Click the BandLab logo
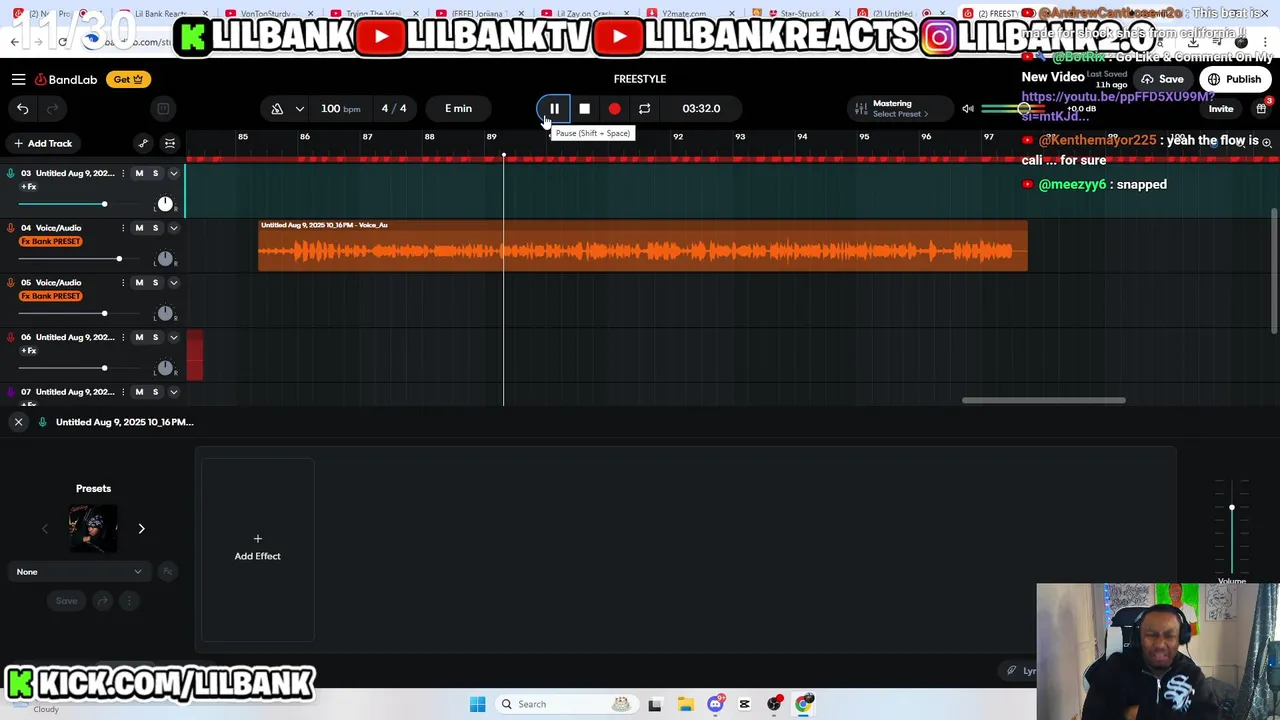 (67, 79)
